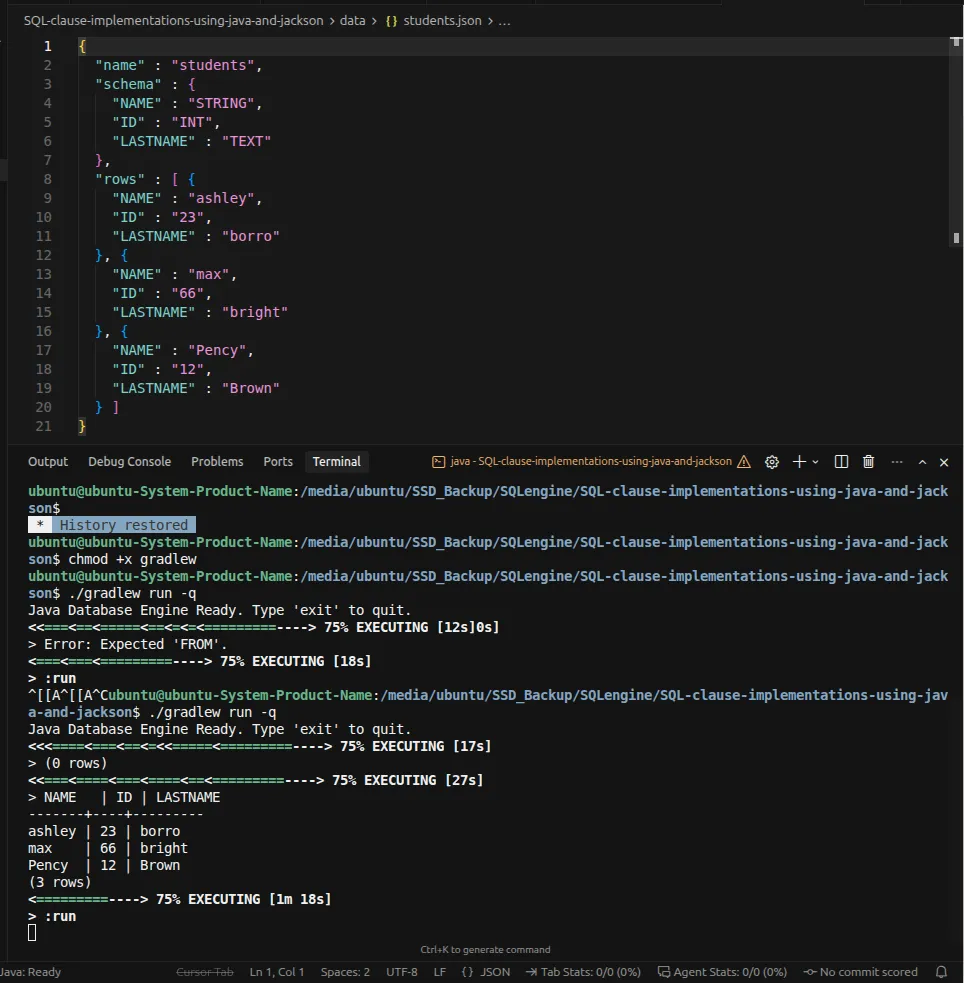
Task: Click the Error: Expected 'FROM' line
Action: [127, 644]
